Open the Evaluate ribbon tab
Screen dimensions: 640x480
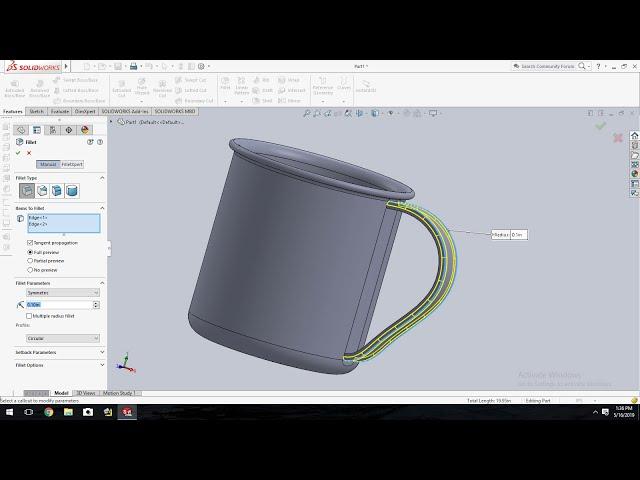coord(60,112)
